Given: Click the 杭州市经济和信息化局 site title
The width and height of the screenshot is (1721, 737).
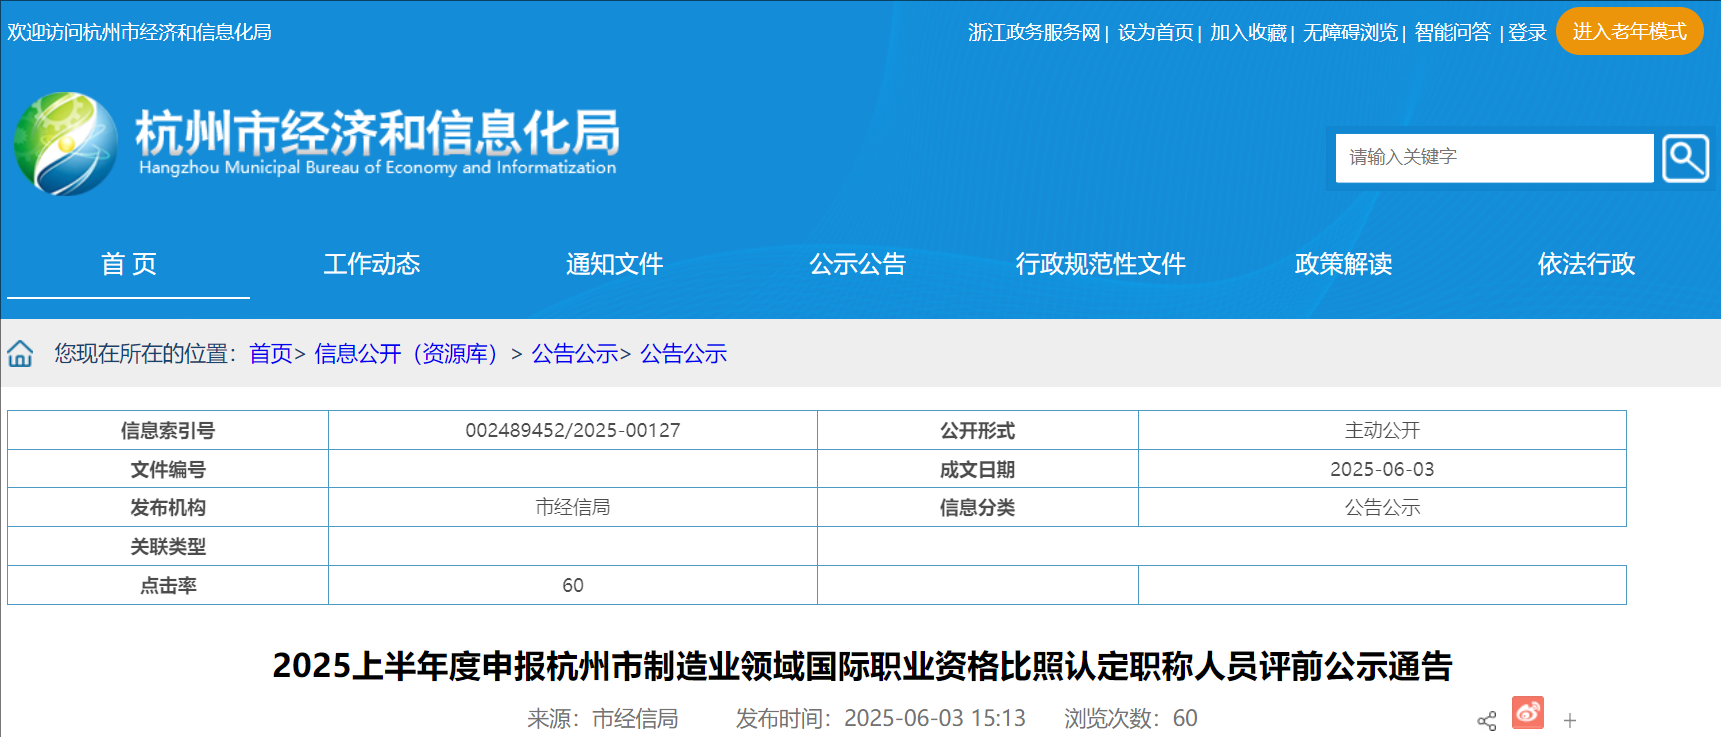Looking at the screenshot, I should pyautogui.click(x=377, y=132).
